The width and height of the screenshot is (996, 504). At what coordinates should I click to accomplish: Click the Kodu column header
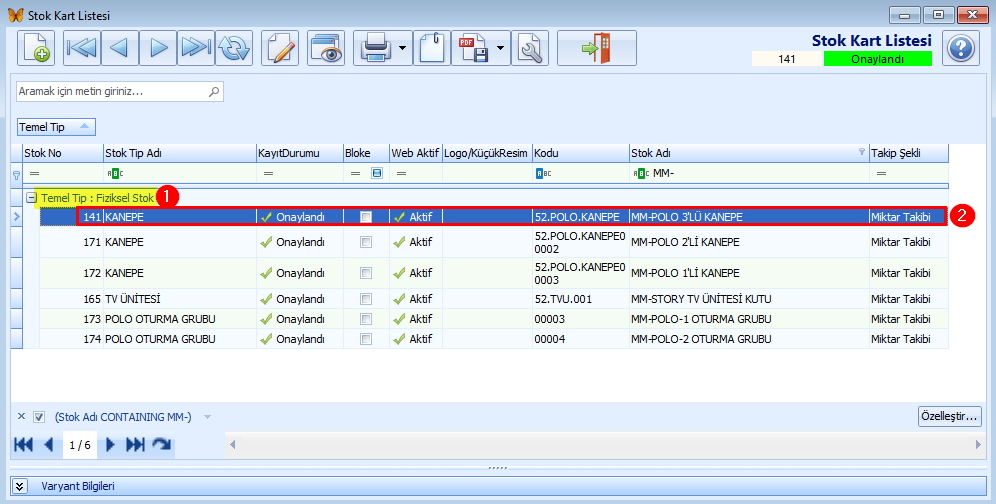(x=581, y=153)
